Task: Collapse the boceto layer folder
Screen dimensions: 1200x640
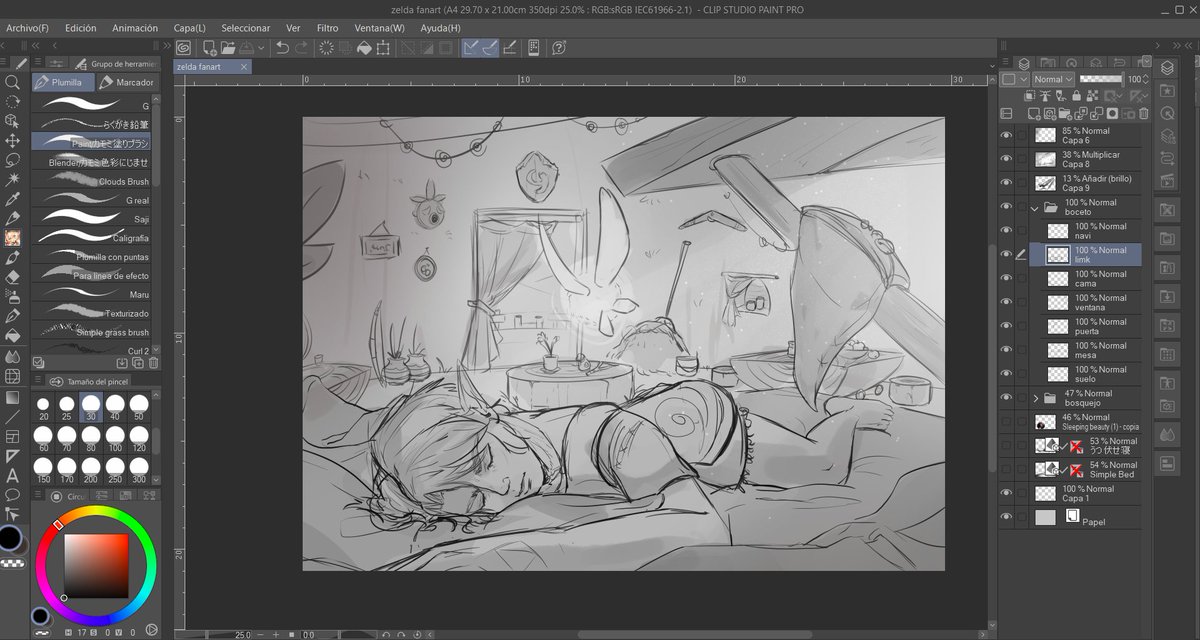Action: [x=1035, y=208]
